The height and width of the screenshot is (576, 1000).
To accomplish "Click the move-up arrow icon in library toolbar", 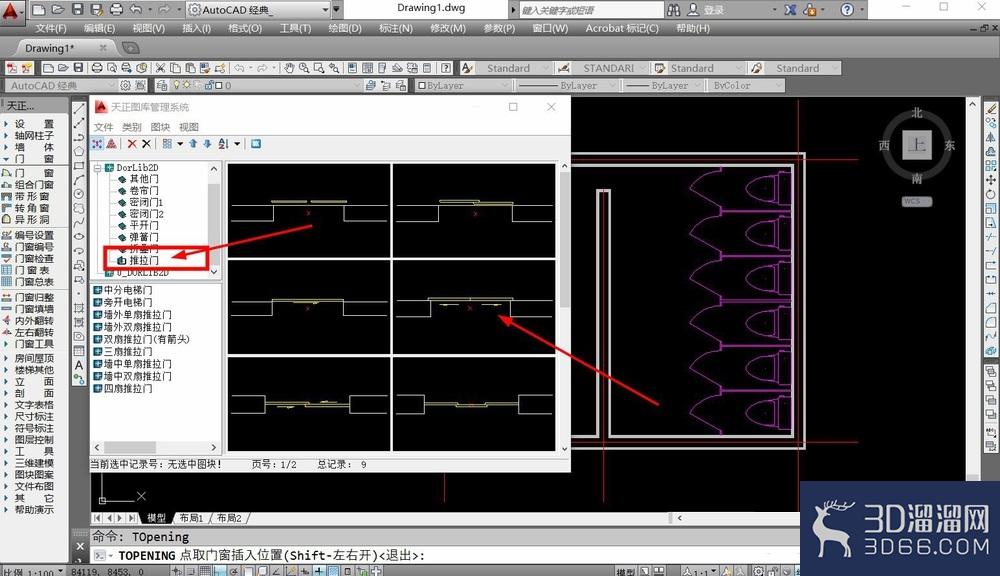I will [x=193, y=144].
